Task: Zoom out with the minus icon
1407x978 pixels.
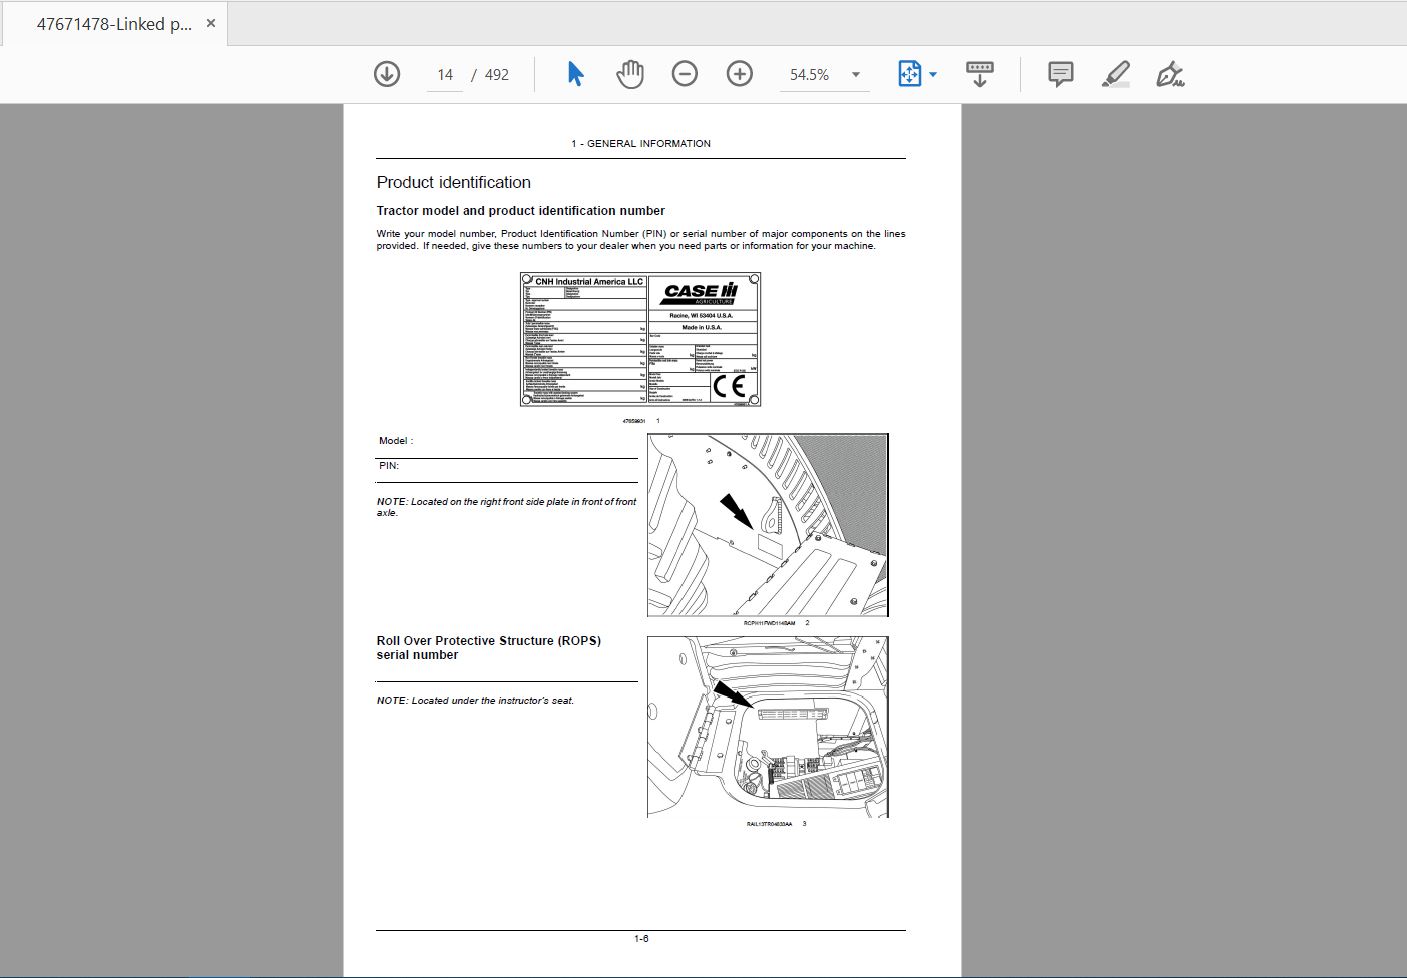Action: click(684, 74)
